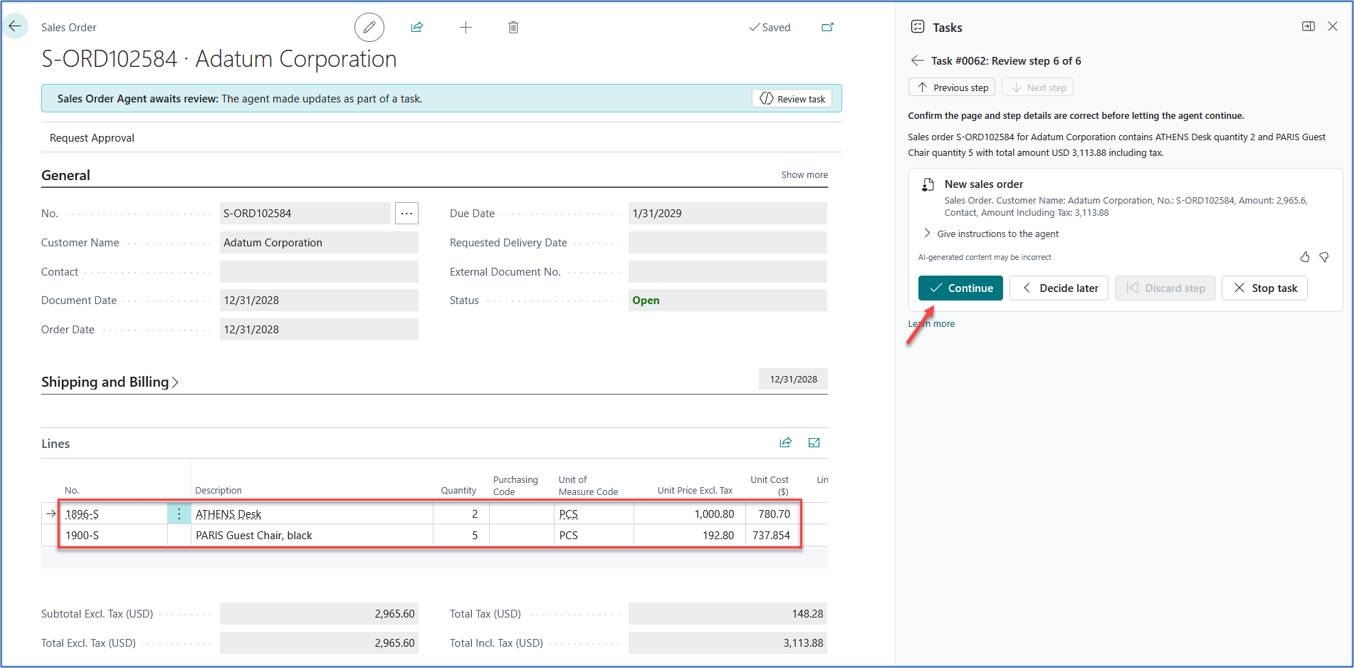Click the thumbs down feedback icon
The height and width of the screenshot is (668, 1354).
(x=1324, y=257)
